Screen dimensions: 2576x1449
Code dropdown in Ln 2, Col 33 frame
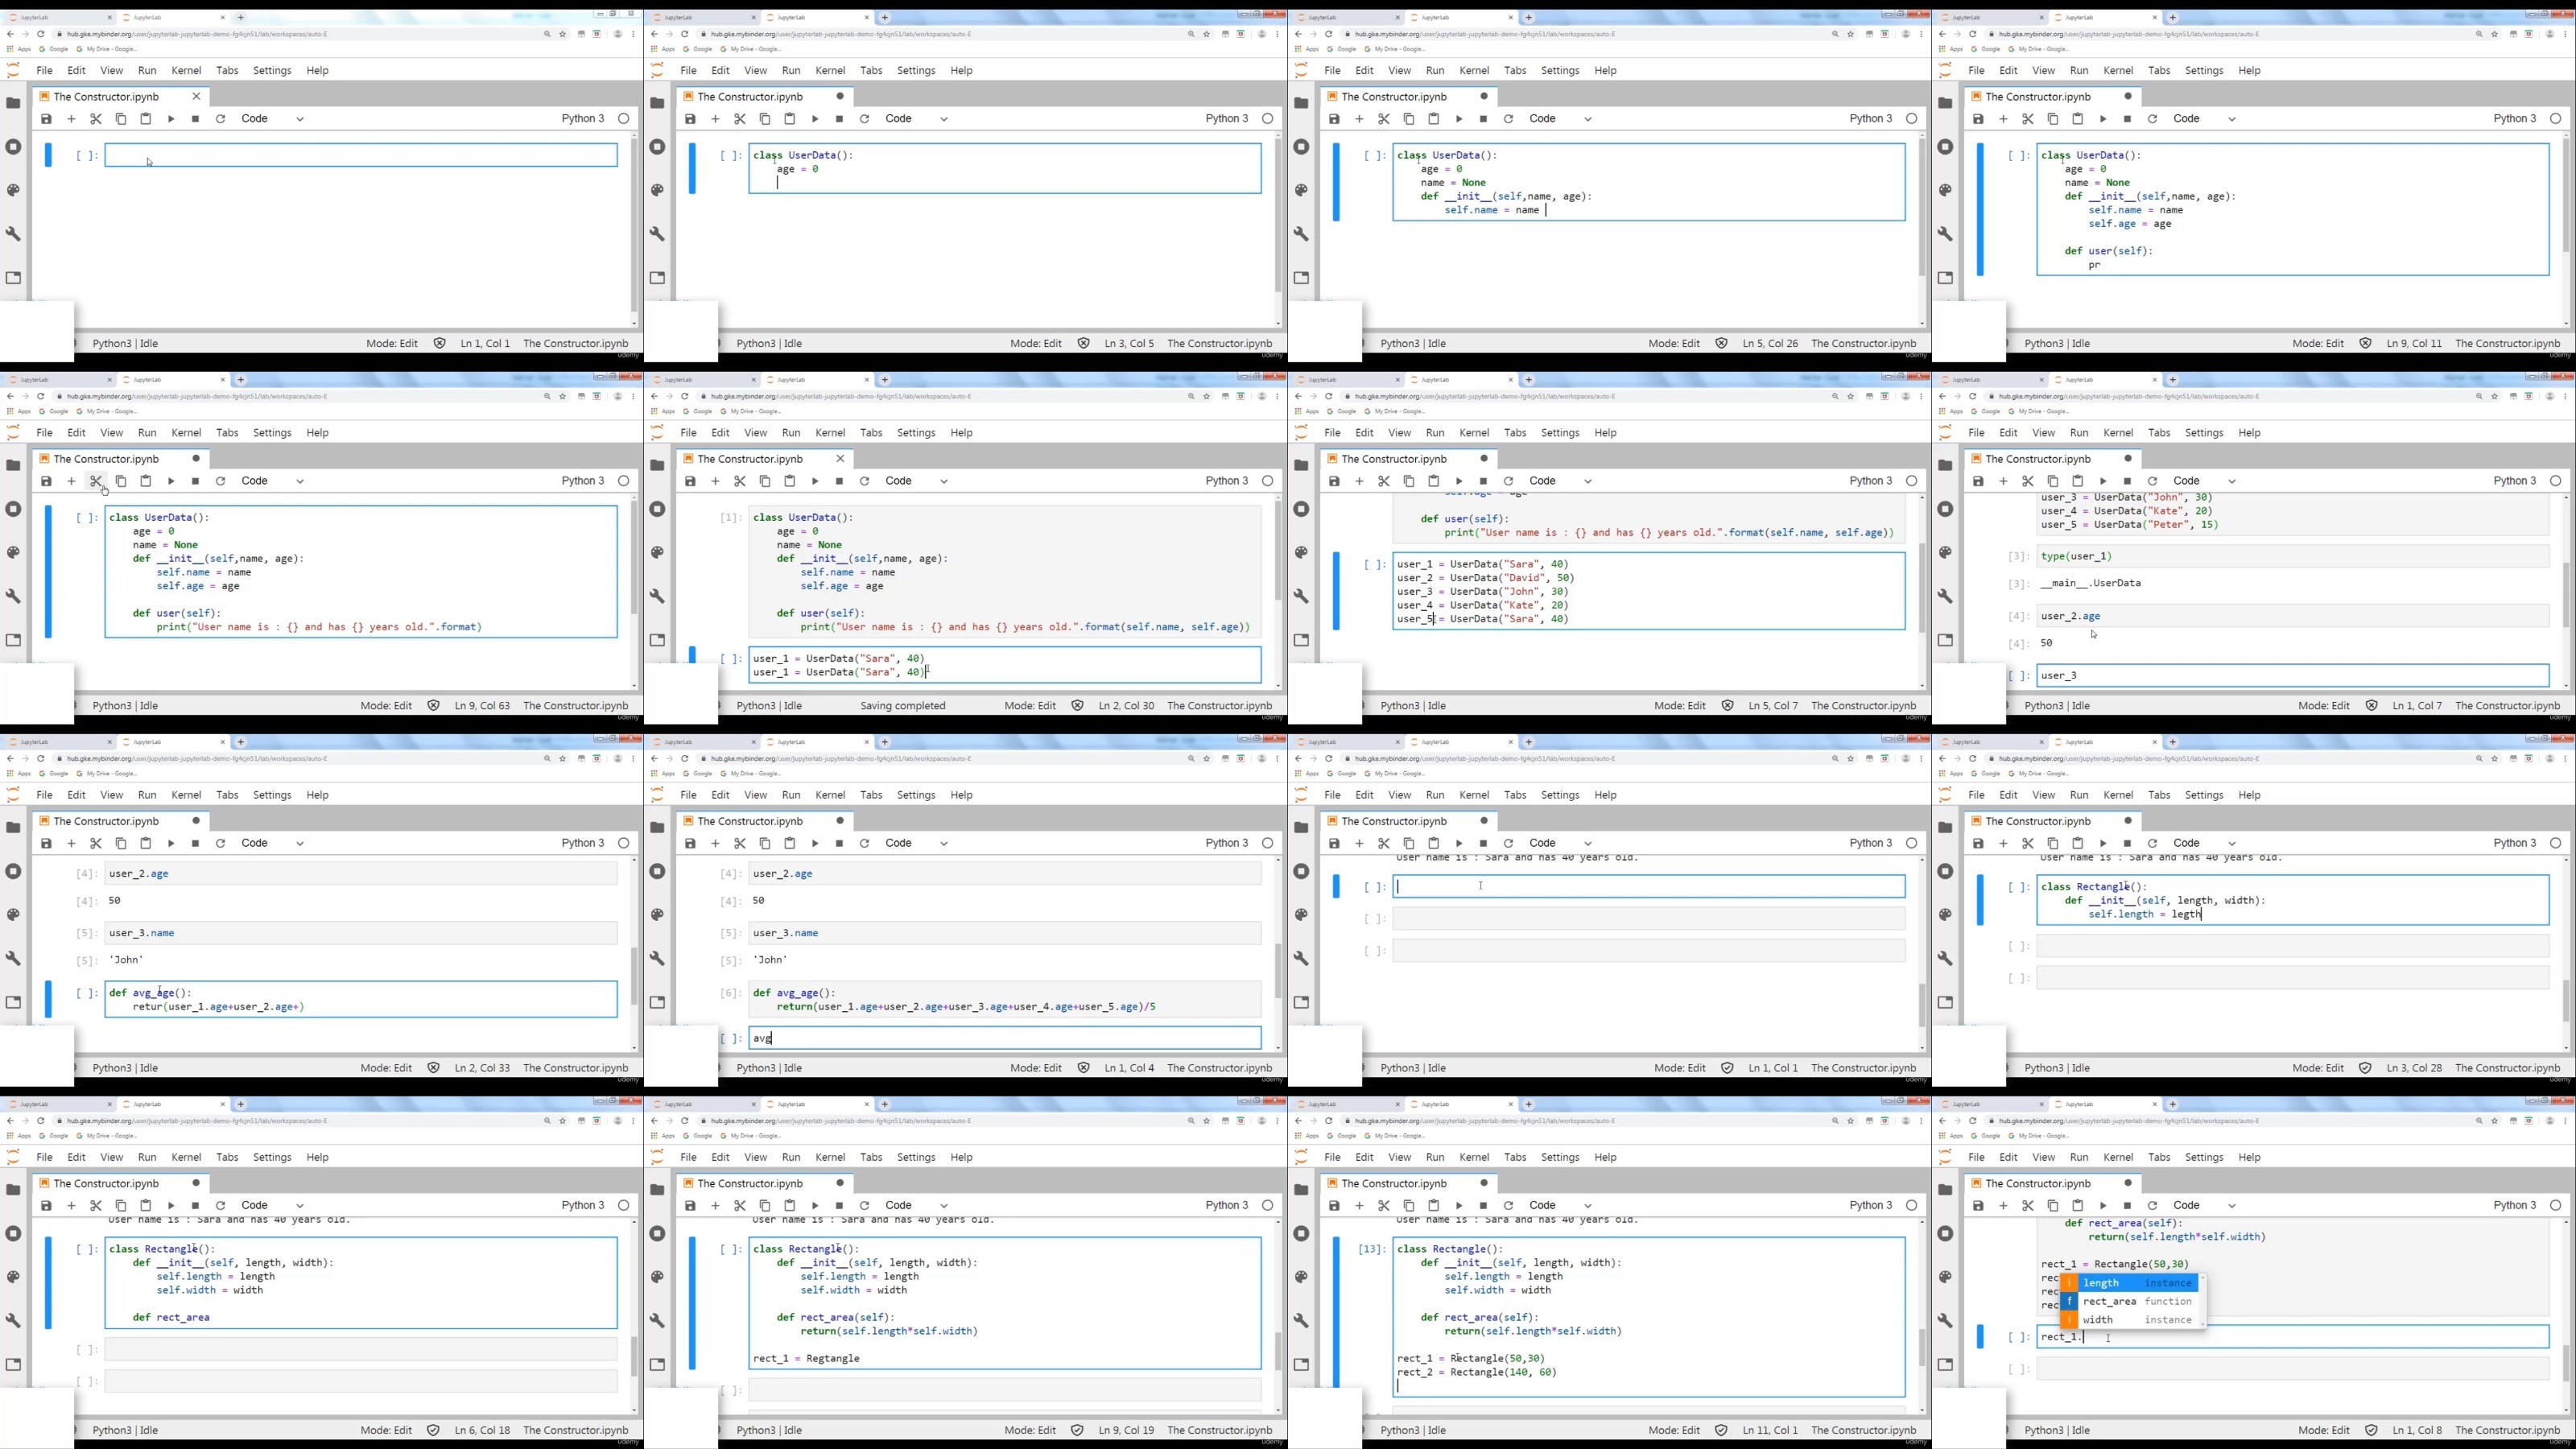[272, 843]
